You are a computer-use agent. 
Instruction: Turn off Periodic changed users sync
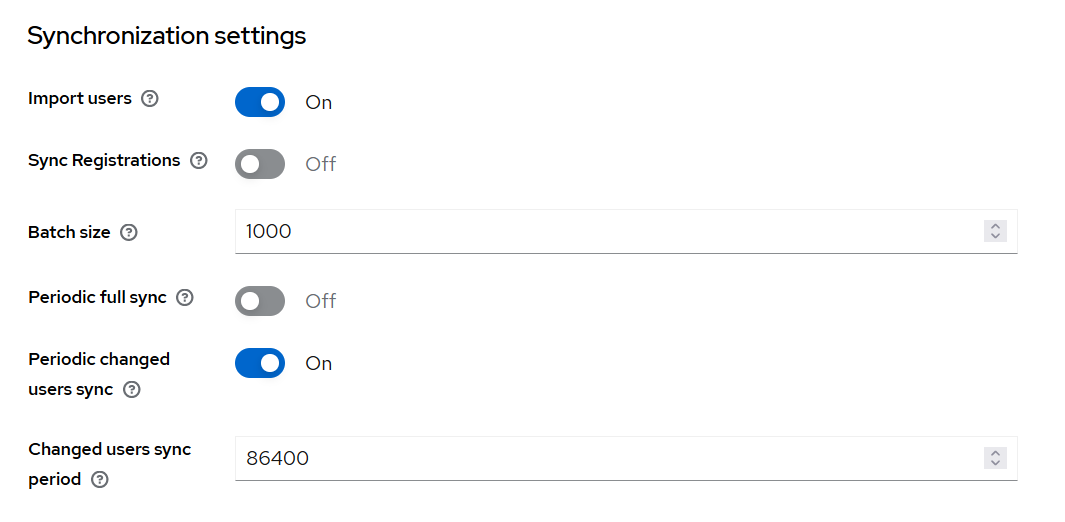[260, 363]
